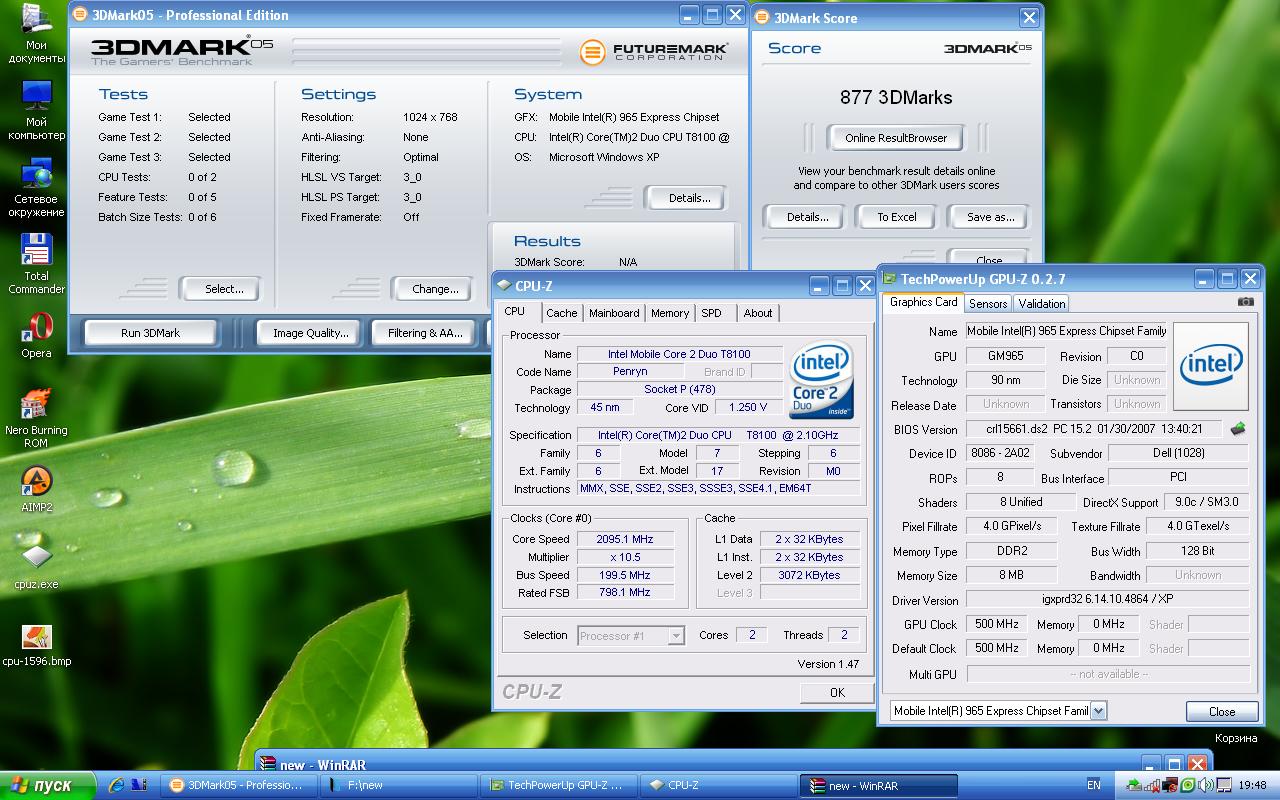Viewport: 1280px width, 800px height.
Task: Open the Filtering & AA... button
Action: pos(425,333)
